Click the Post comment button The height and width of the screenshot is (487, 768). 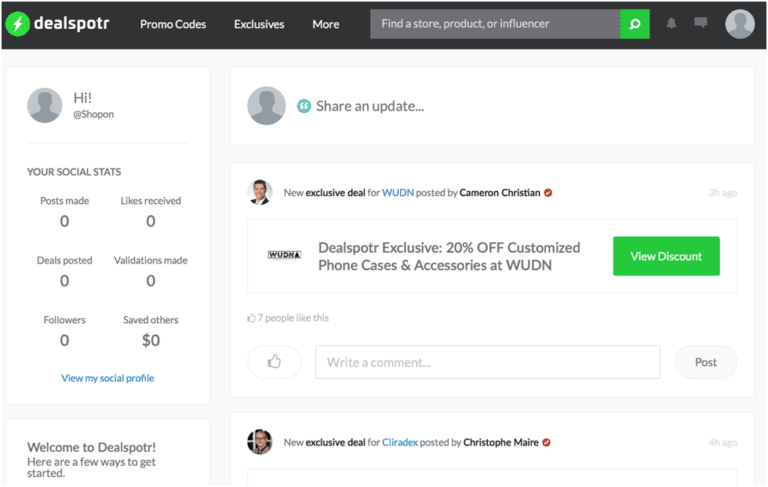[706, 362]
